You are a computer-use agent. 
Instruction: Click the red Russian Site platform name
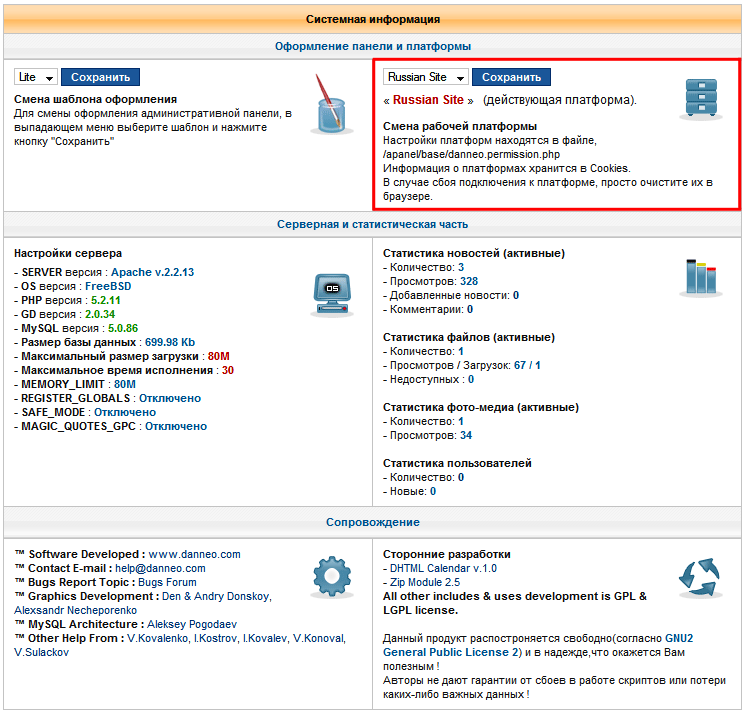[428, 100]
